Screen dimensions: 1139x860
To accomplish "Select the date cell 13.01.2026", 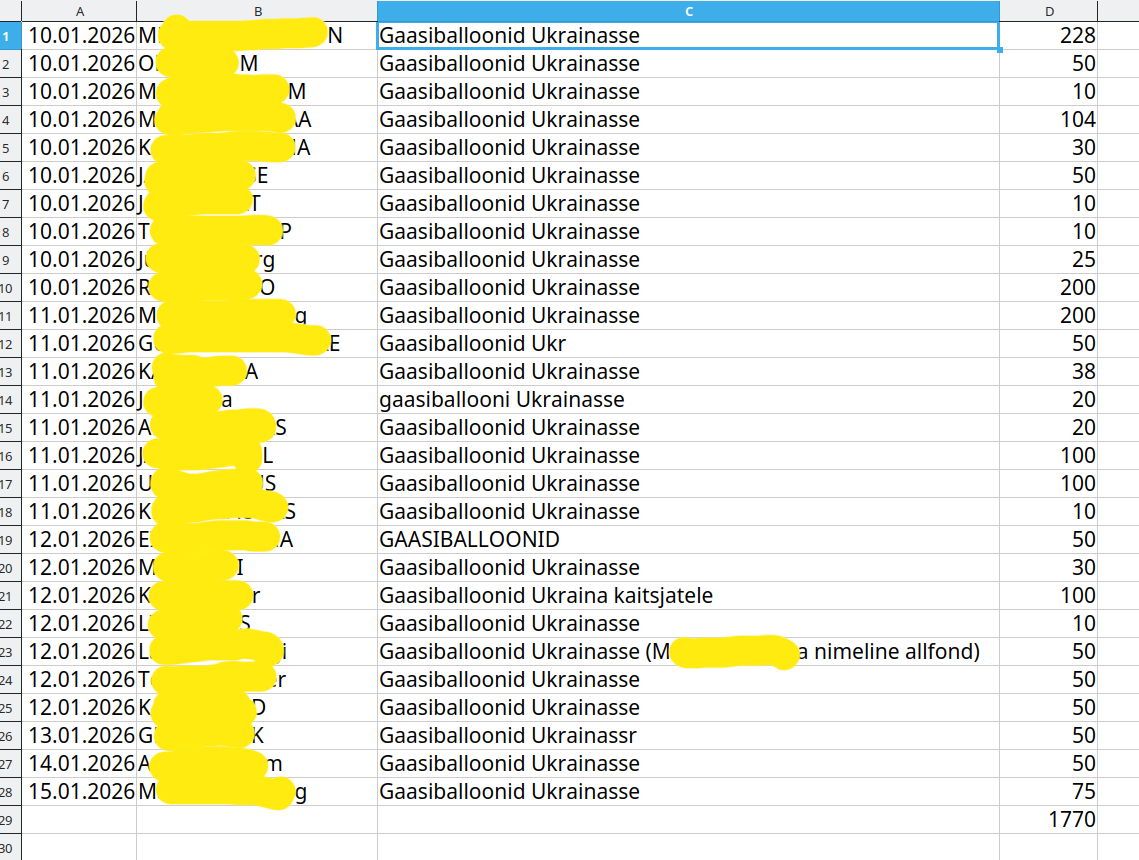I will click(x=80, y=736).
